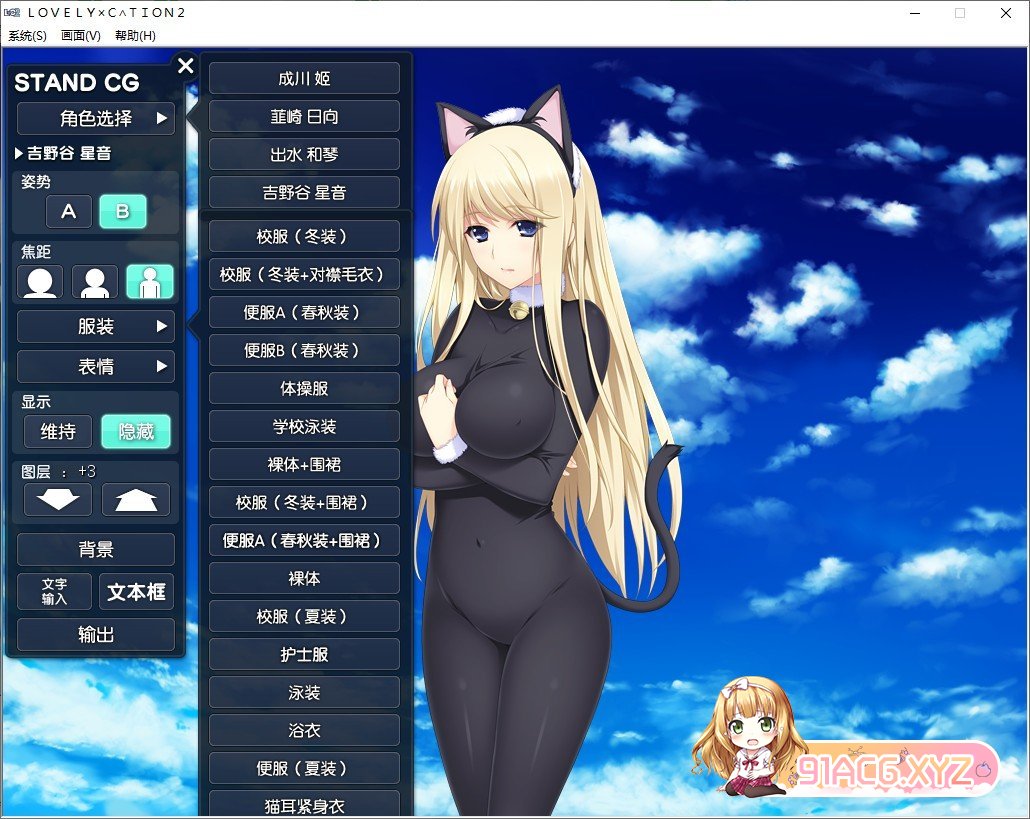Move layer down with down arrow

pos(57,499)
